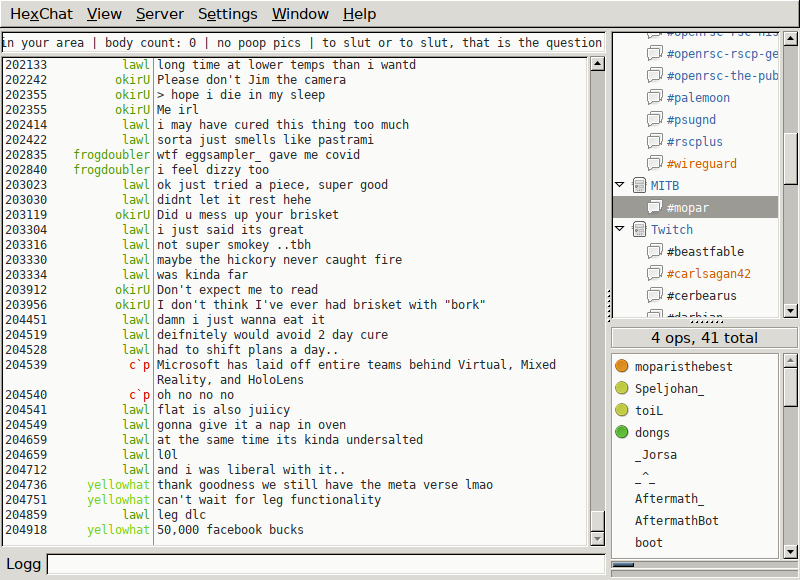Switch to the #palemoon channel
The height and width of the screenshot is (580, 800).
point(698,97)
